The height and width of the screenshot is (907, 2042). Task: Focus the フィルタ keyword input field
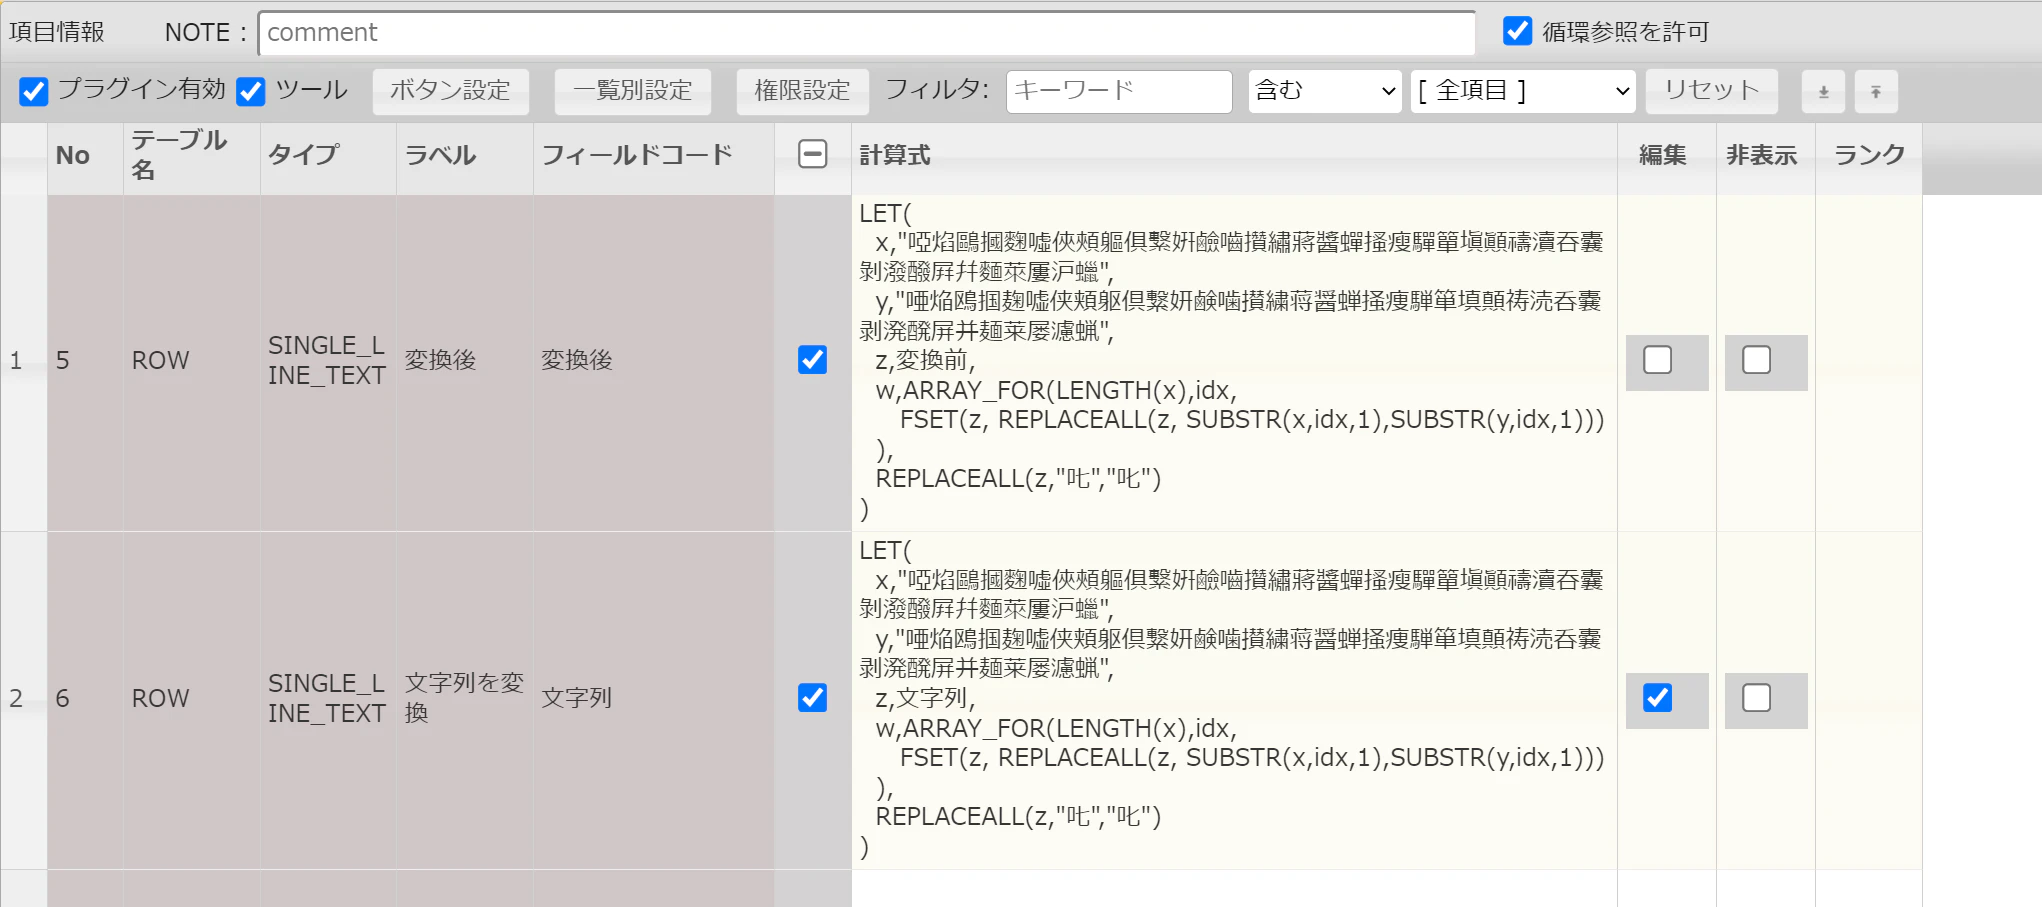coord(1119,91)
